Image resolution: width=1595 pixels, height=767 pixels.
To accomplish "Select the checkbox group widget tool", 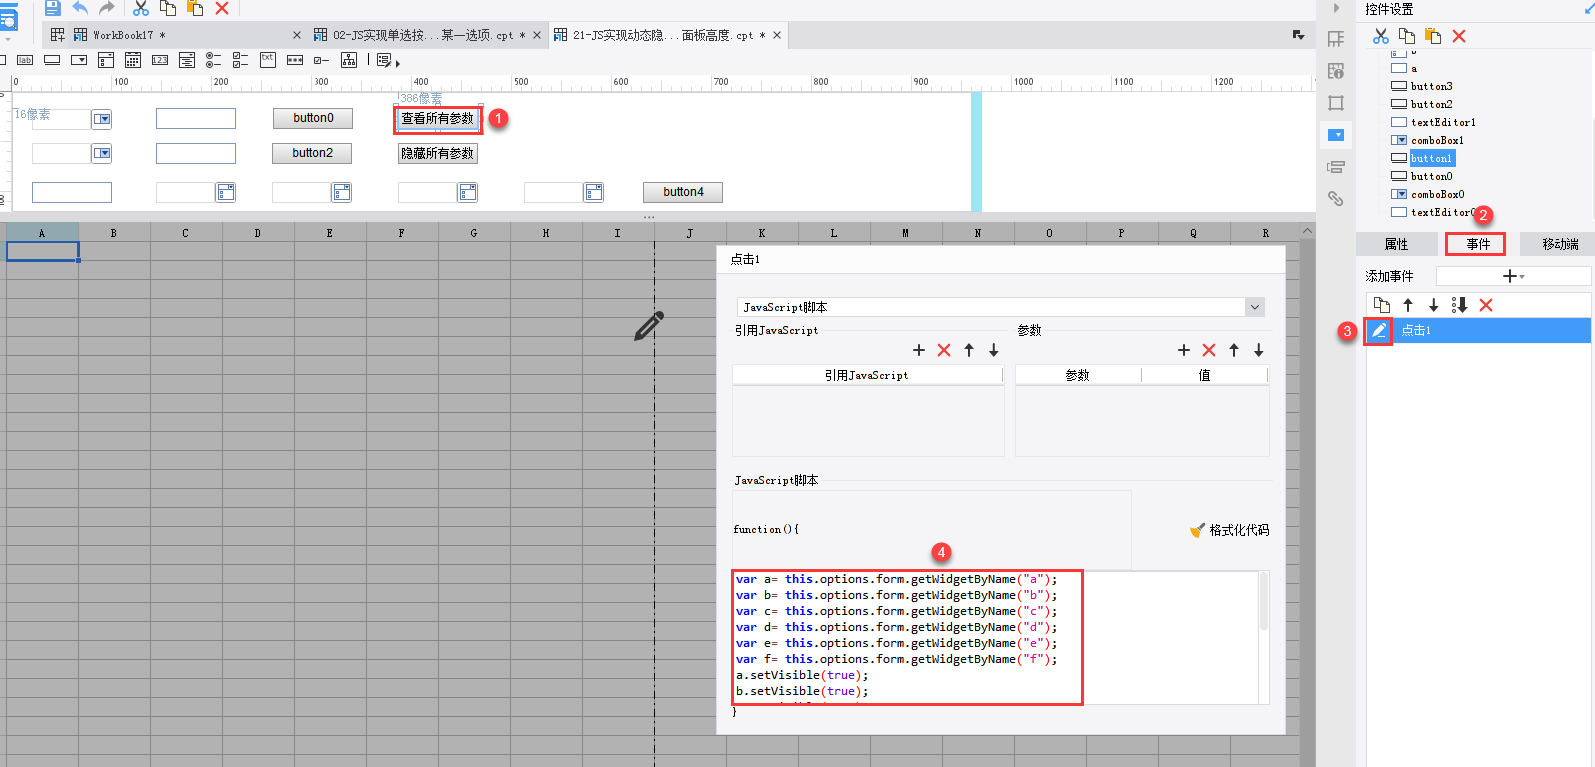I will pyautogui.click(x=240, y=60).
